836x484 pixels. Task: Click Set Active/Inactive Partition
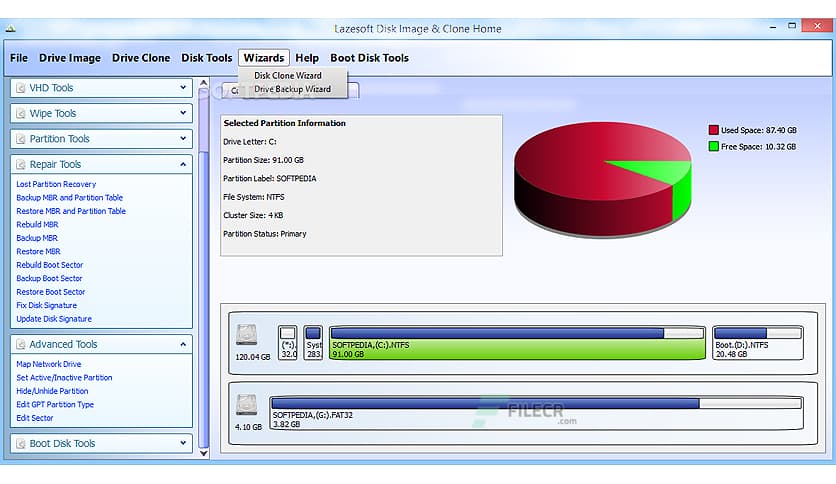click(x=64, y=377)
